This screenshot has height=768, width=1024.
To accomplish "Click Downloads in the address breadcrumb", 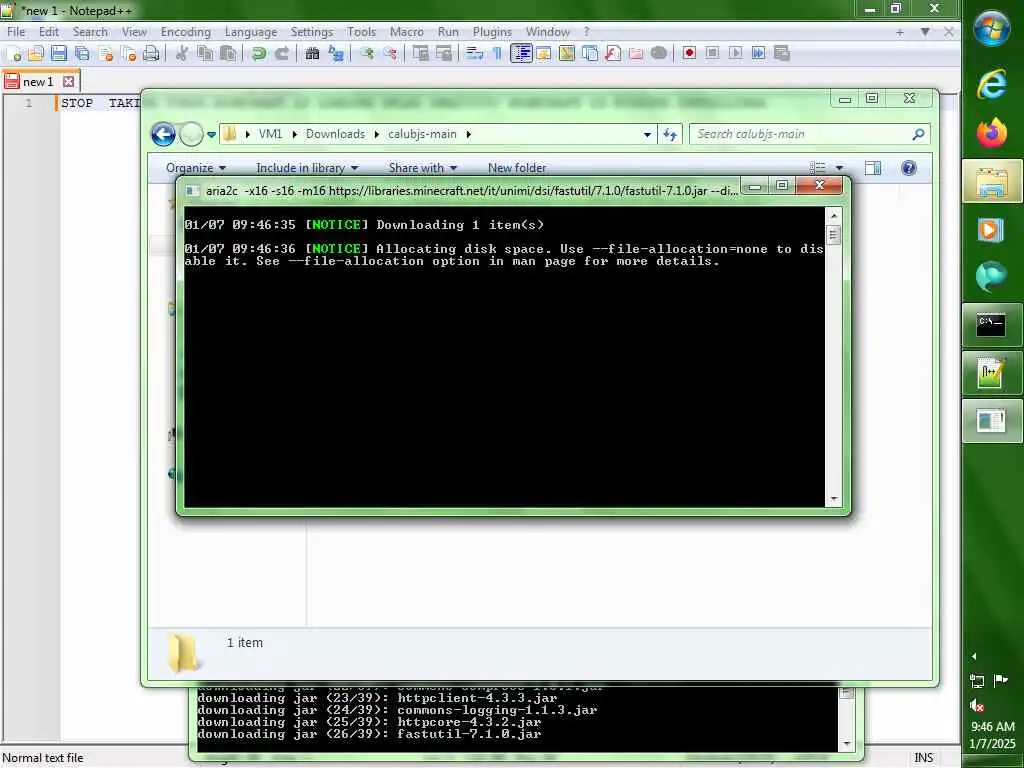I will pos(335,134).
